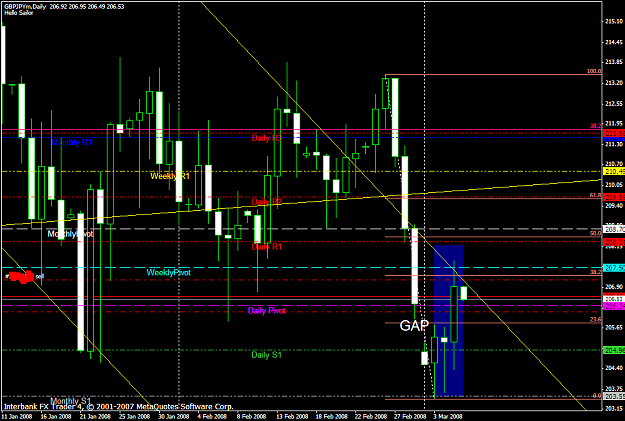Click the 210.05 price scale value
Image resolution: width=625 pixels, height=421 pixels.
(615, 185)
